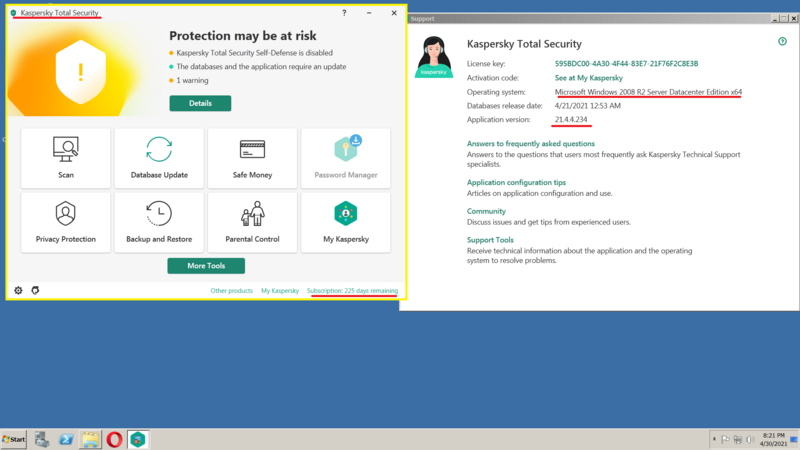
Task: Click the More Tools button
Action: 206,266
